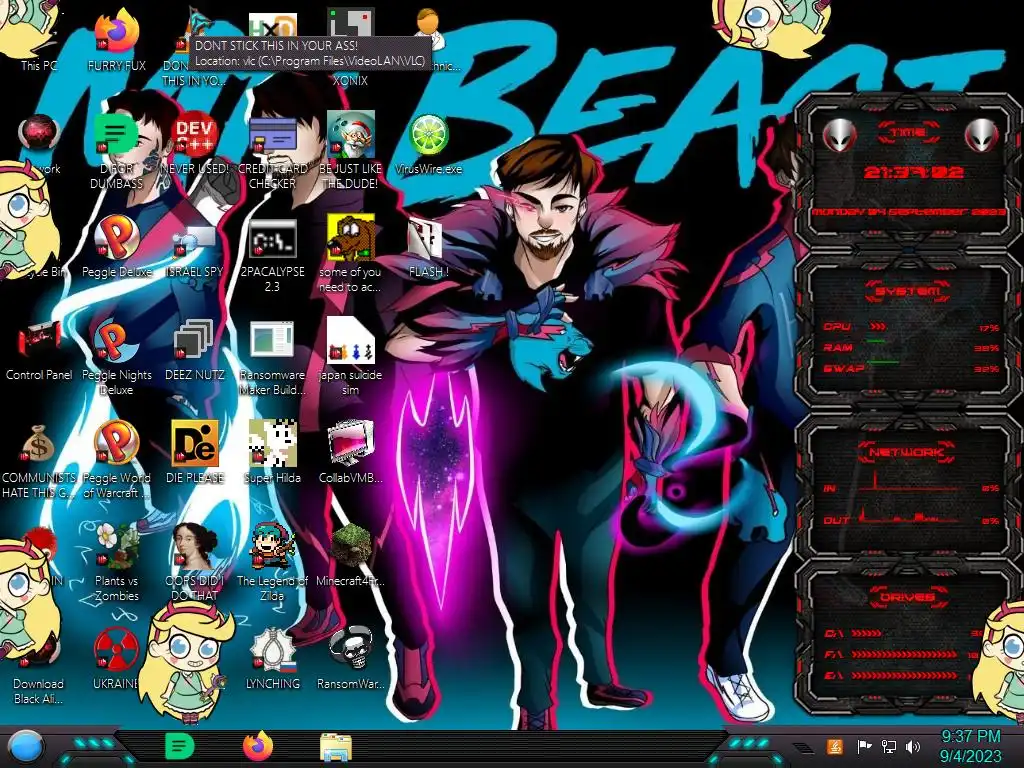Click the SYSTEM header in the gadget

(x=908, y=291)
